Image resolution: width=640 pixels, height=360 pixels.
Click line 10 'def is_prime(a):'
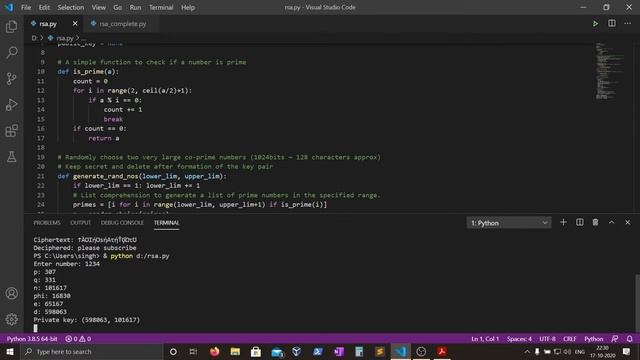pyautogui.click(x=88, y=71)
